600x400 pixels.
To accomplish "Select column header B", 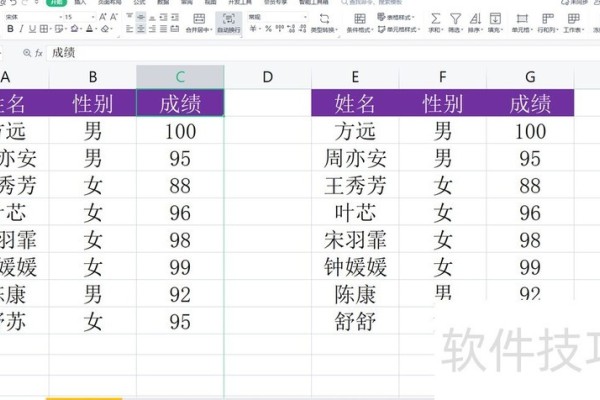I will (x=93, y=77).
